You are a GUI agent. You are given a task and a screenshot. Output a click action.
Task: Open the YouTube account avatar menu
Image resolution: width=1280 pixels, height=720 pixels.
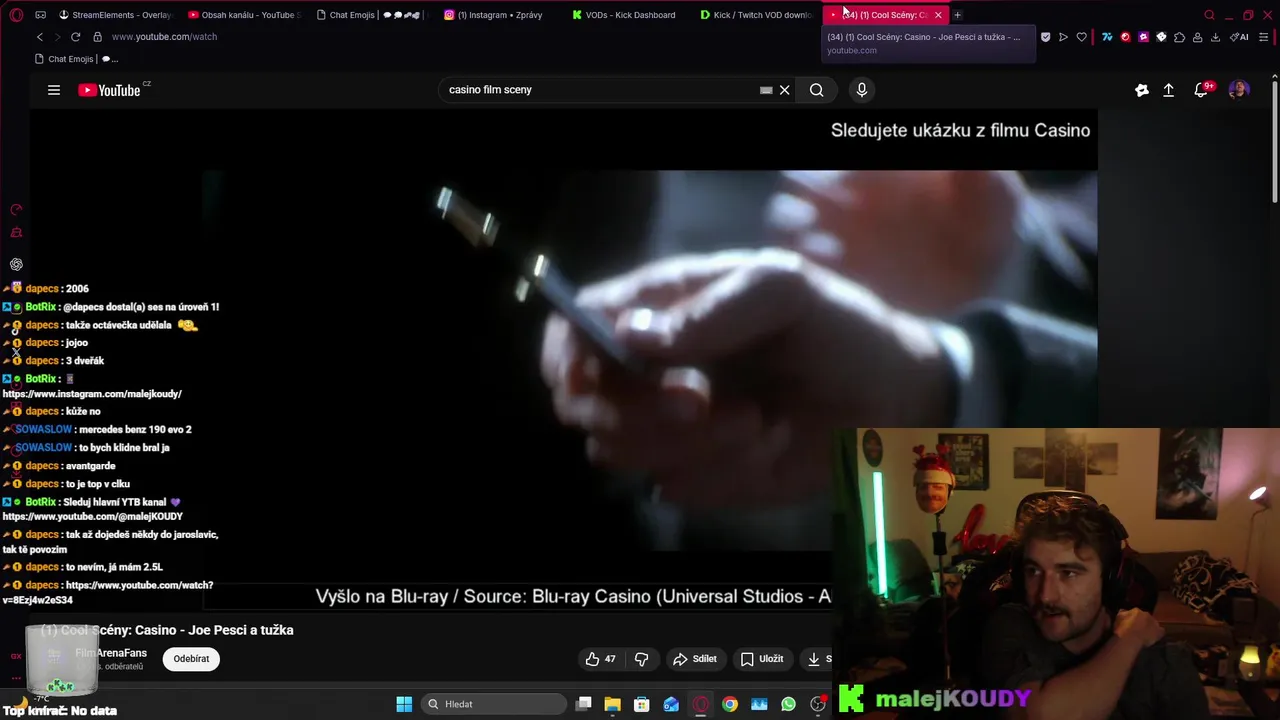[x=1239, y=90]
